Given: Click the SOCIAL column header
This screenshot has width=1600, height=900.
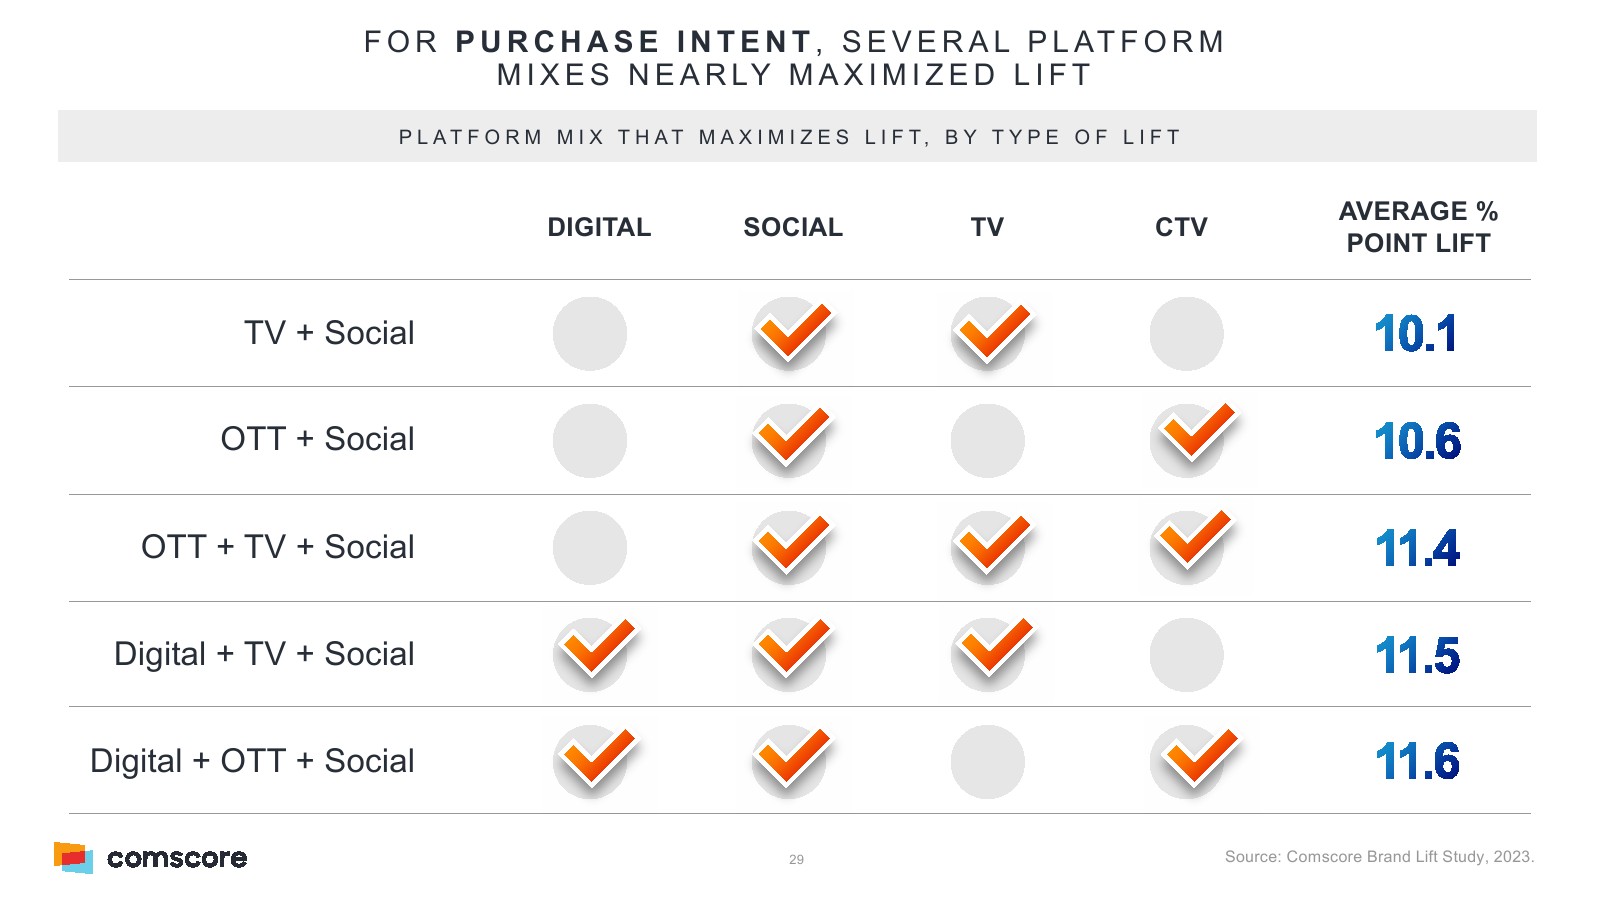Looking at the screenshot, I should click(x=793, y=228).
